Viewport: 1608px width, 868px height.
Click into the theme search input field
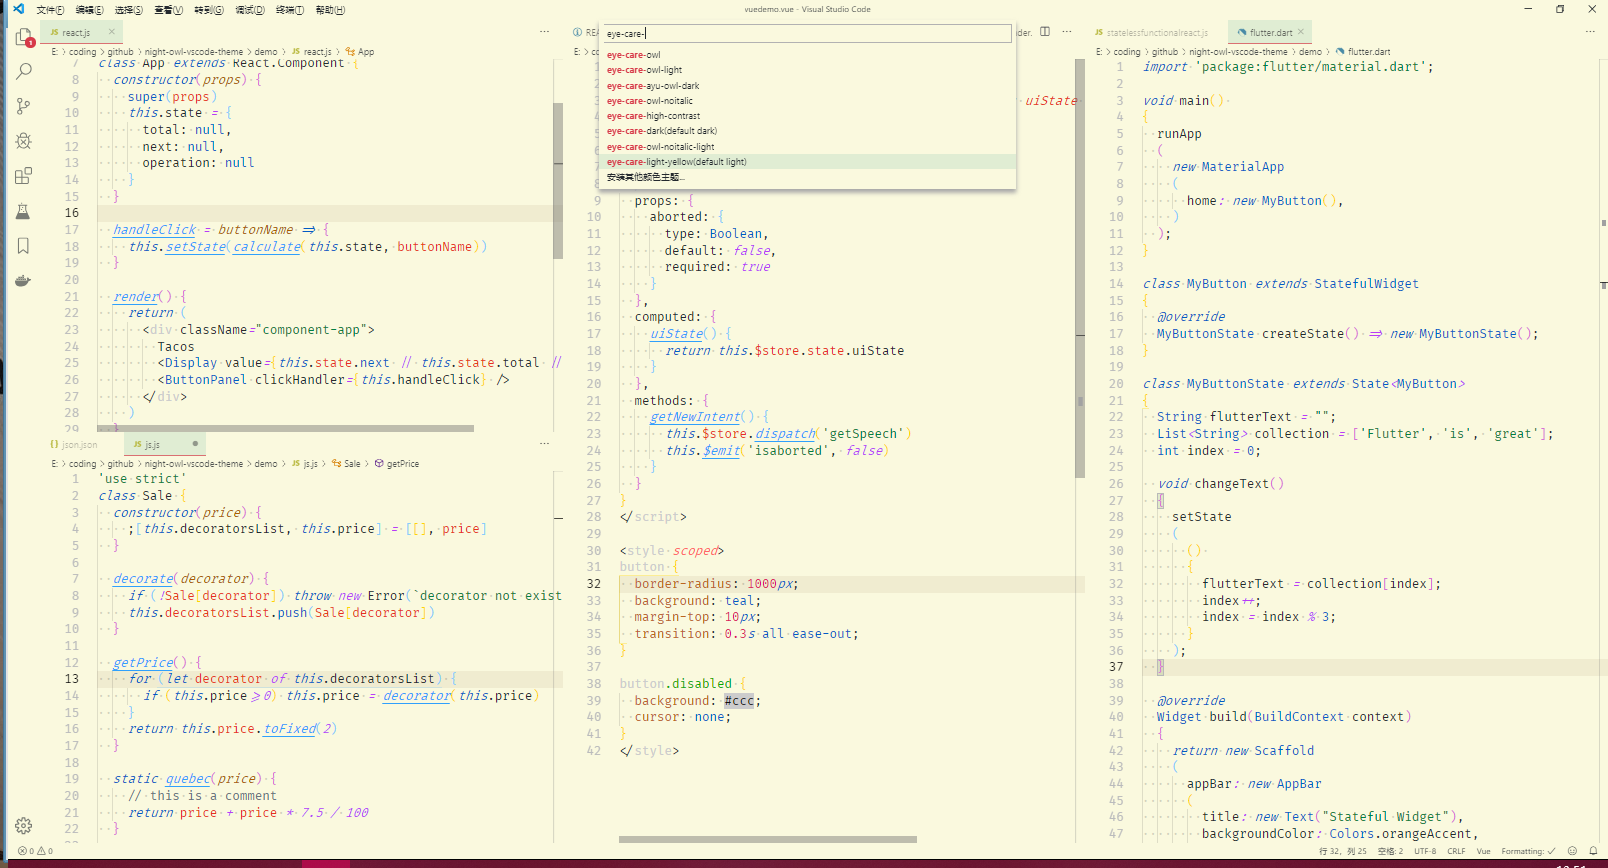[x=808, y=34]
